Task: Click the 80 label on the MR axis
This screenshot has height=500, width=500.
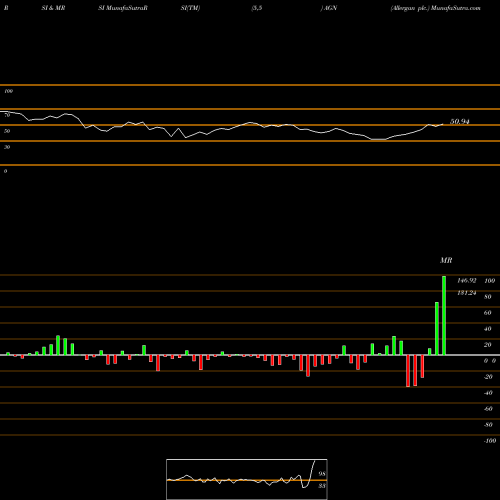Action: tap(488, 297)
